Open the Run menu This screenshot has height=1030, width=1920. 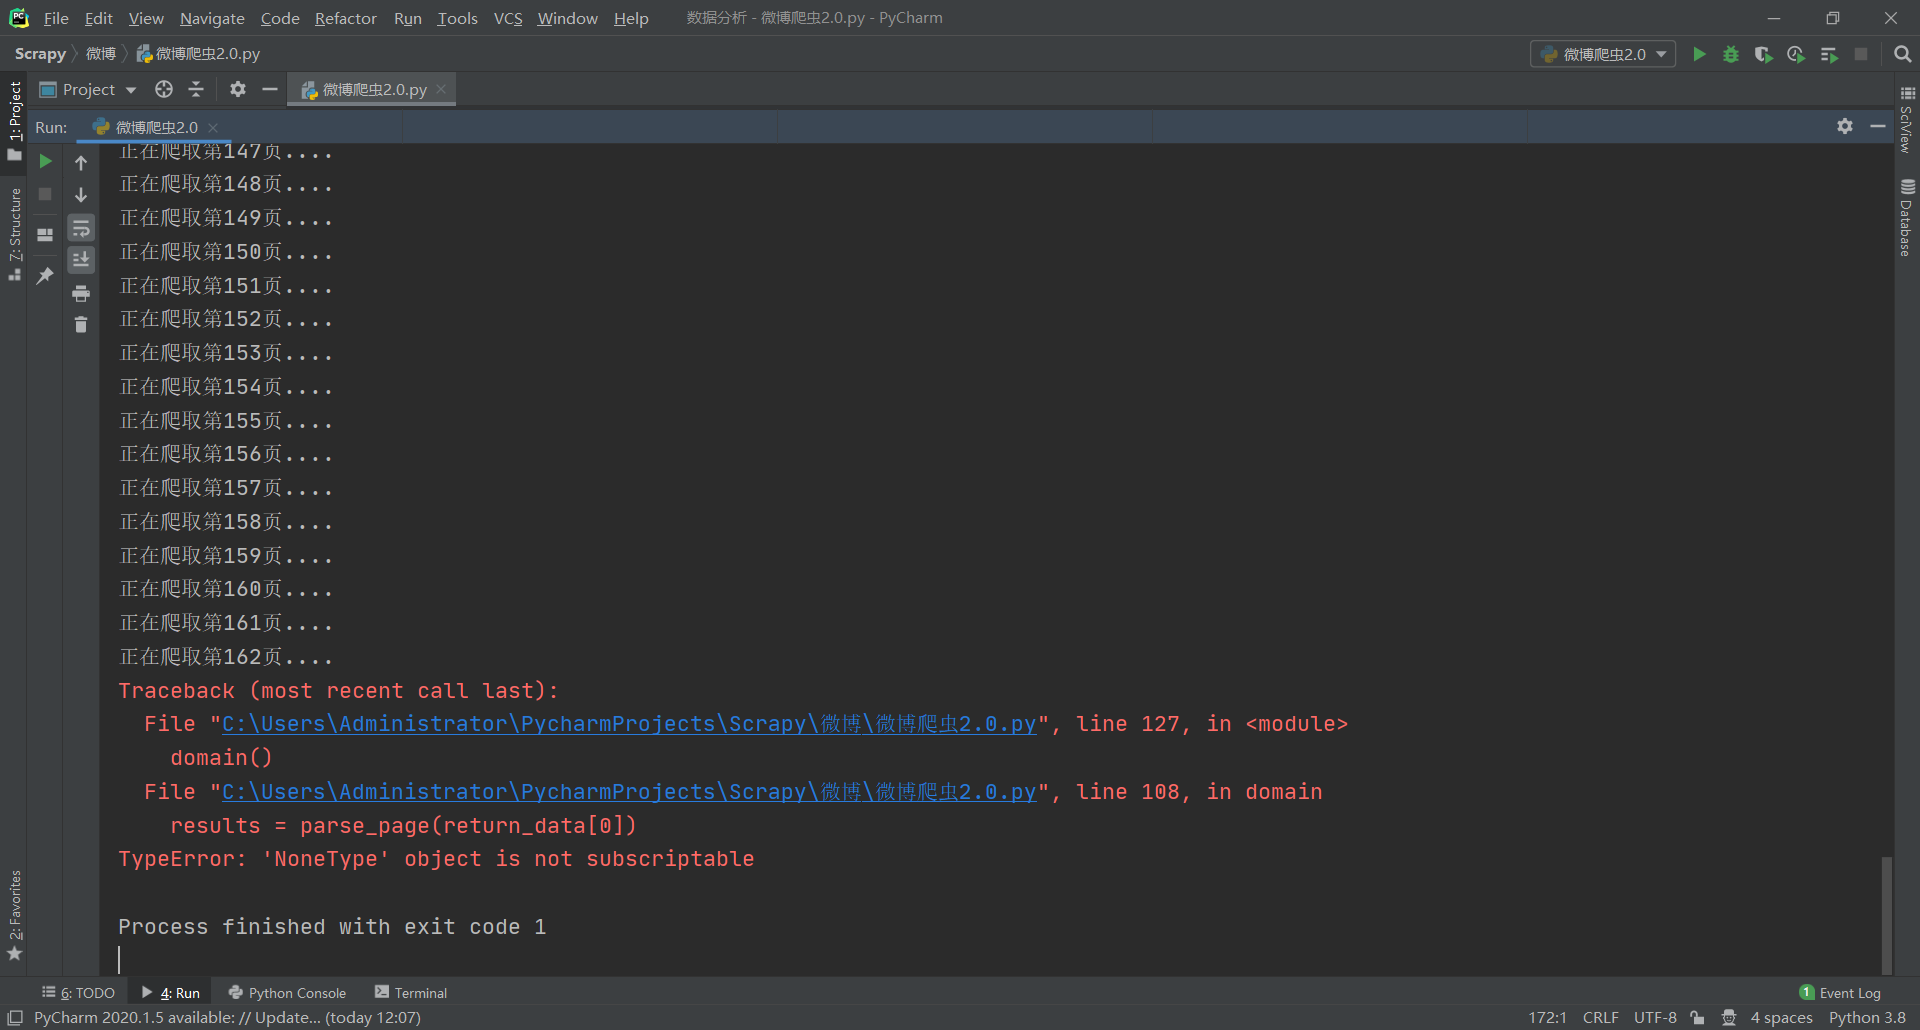(408, 18)
